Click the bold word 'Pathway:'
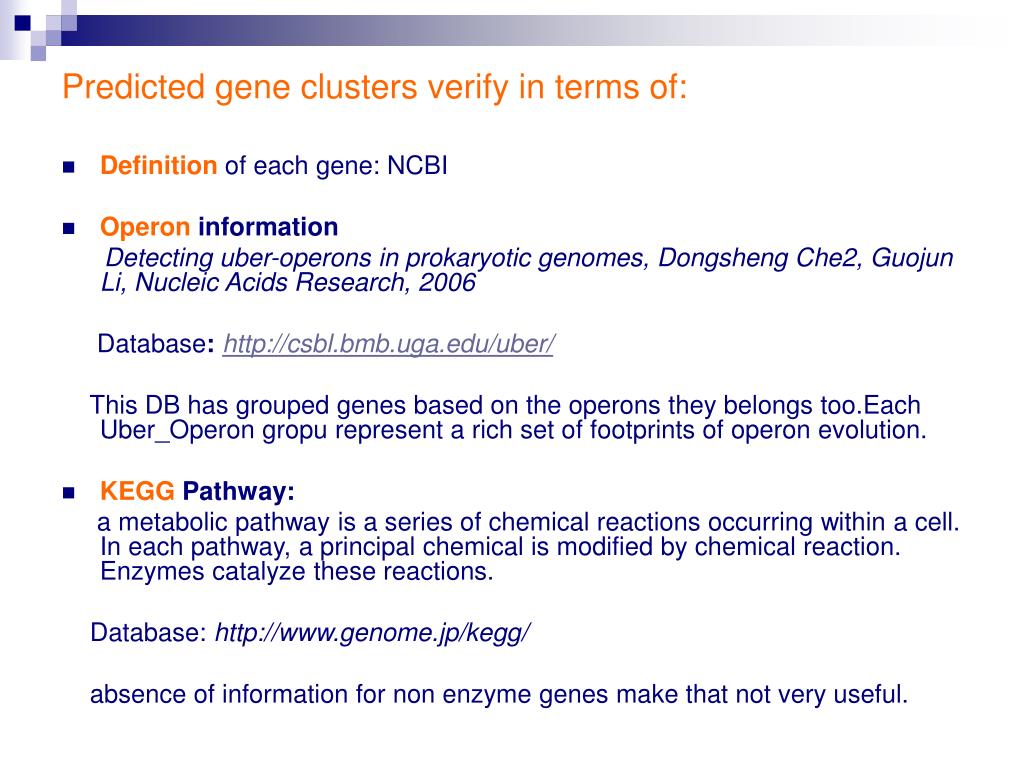Viewport: 1024px width, 768px height. [238, 491]
